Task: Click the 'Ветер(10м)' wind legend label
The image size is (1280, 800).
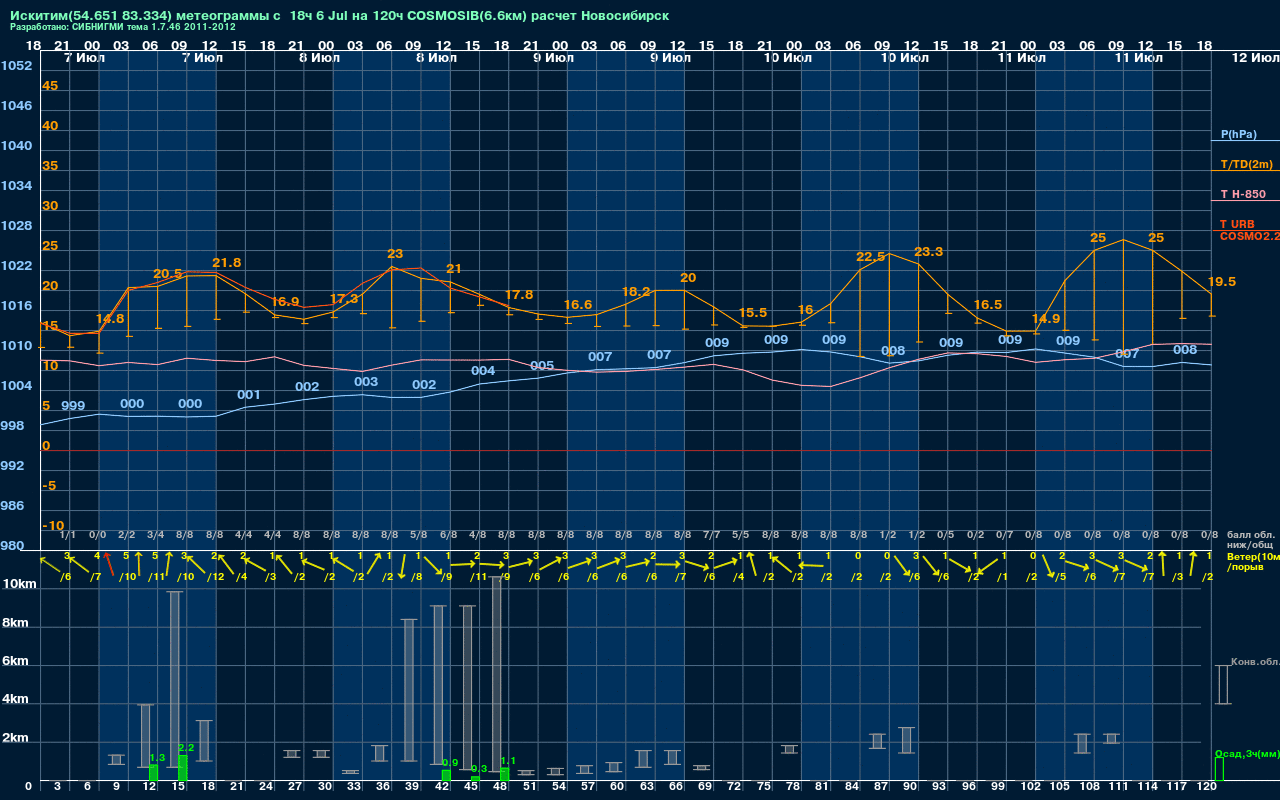Action: (1253, 556)
